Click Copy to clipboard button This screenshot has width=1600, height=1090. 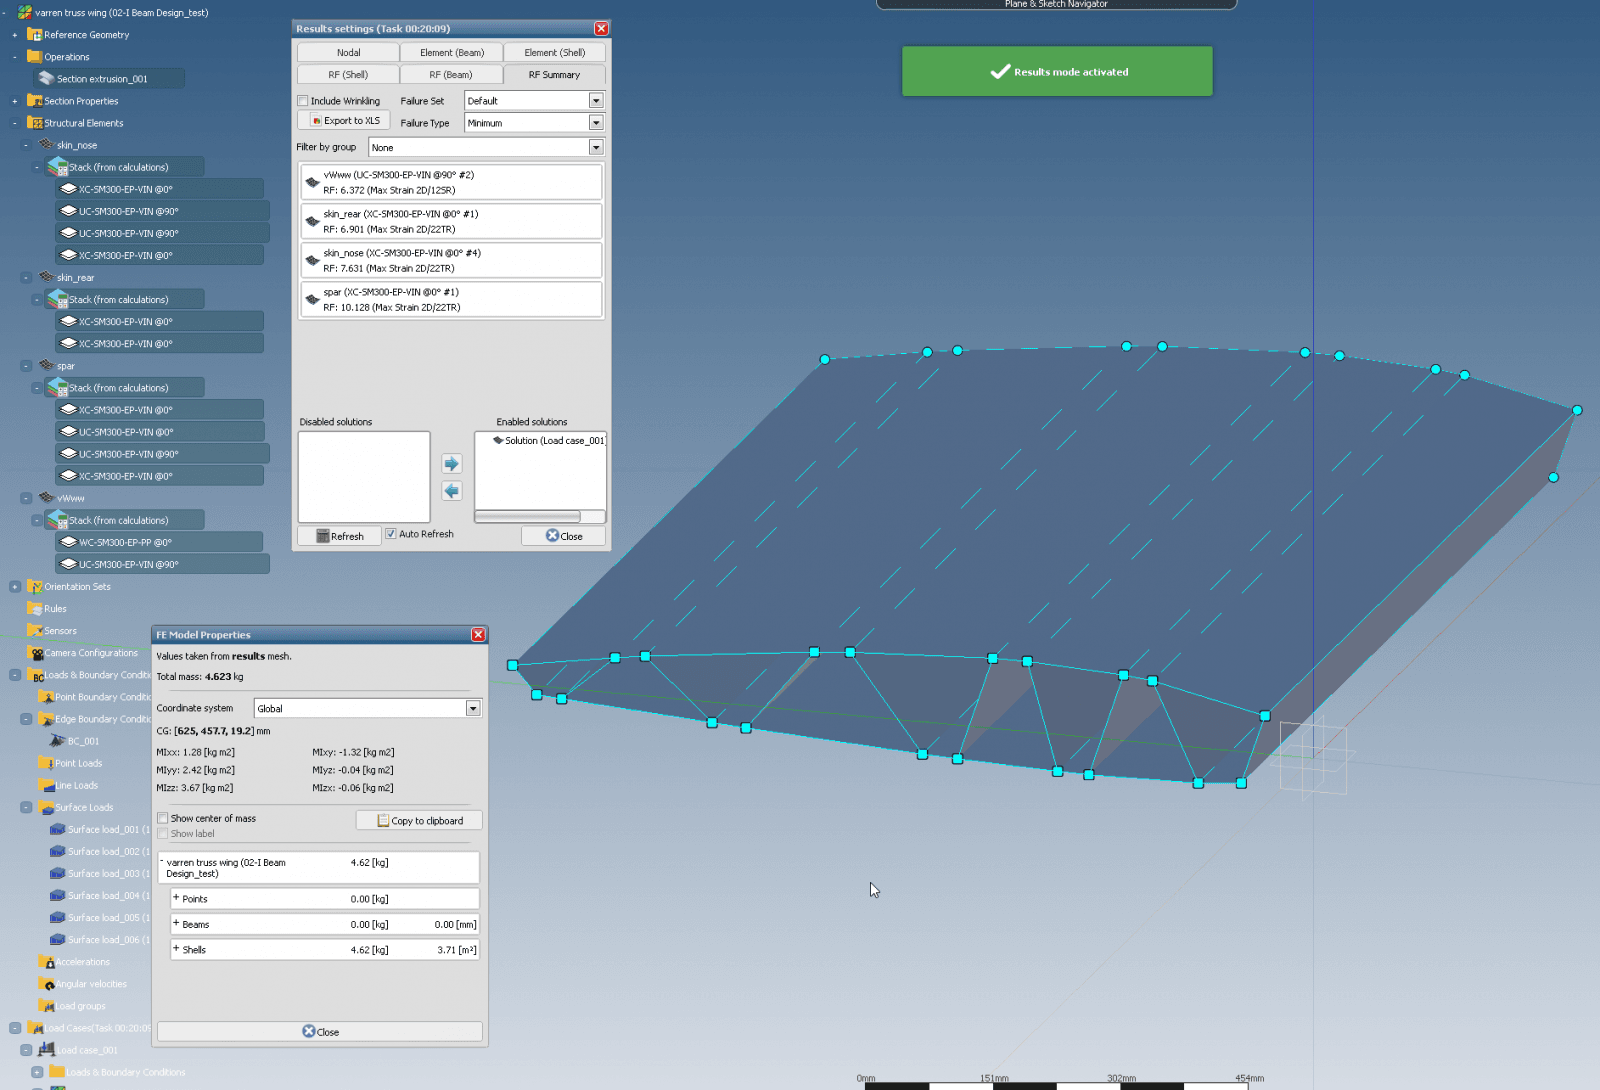click(x=419, y=820)
